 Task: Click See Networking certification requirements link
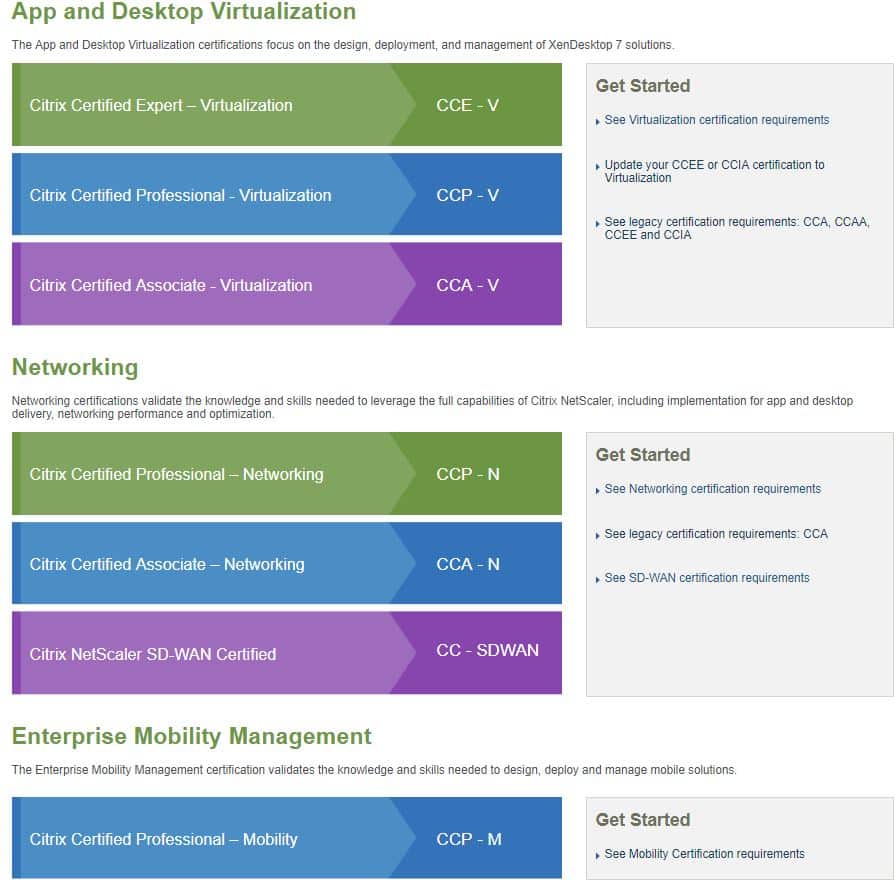713,489
